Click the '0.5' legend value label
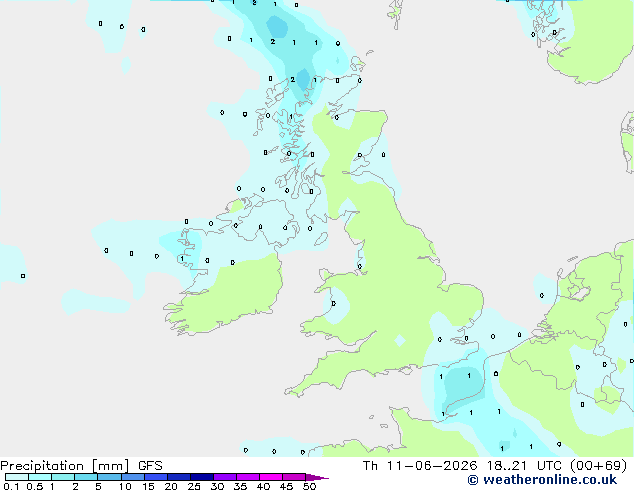Viewport: 634px width, 490px height. [x=35, y=486]
